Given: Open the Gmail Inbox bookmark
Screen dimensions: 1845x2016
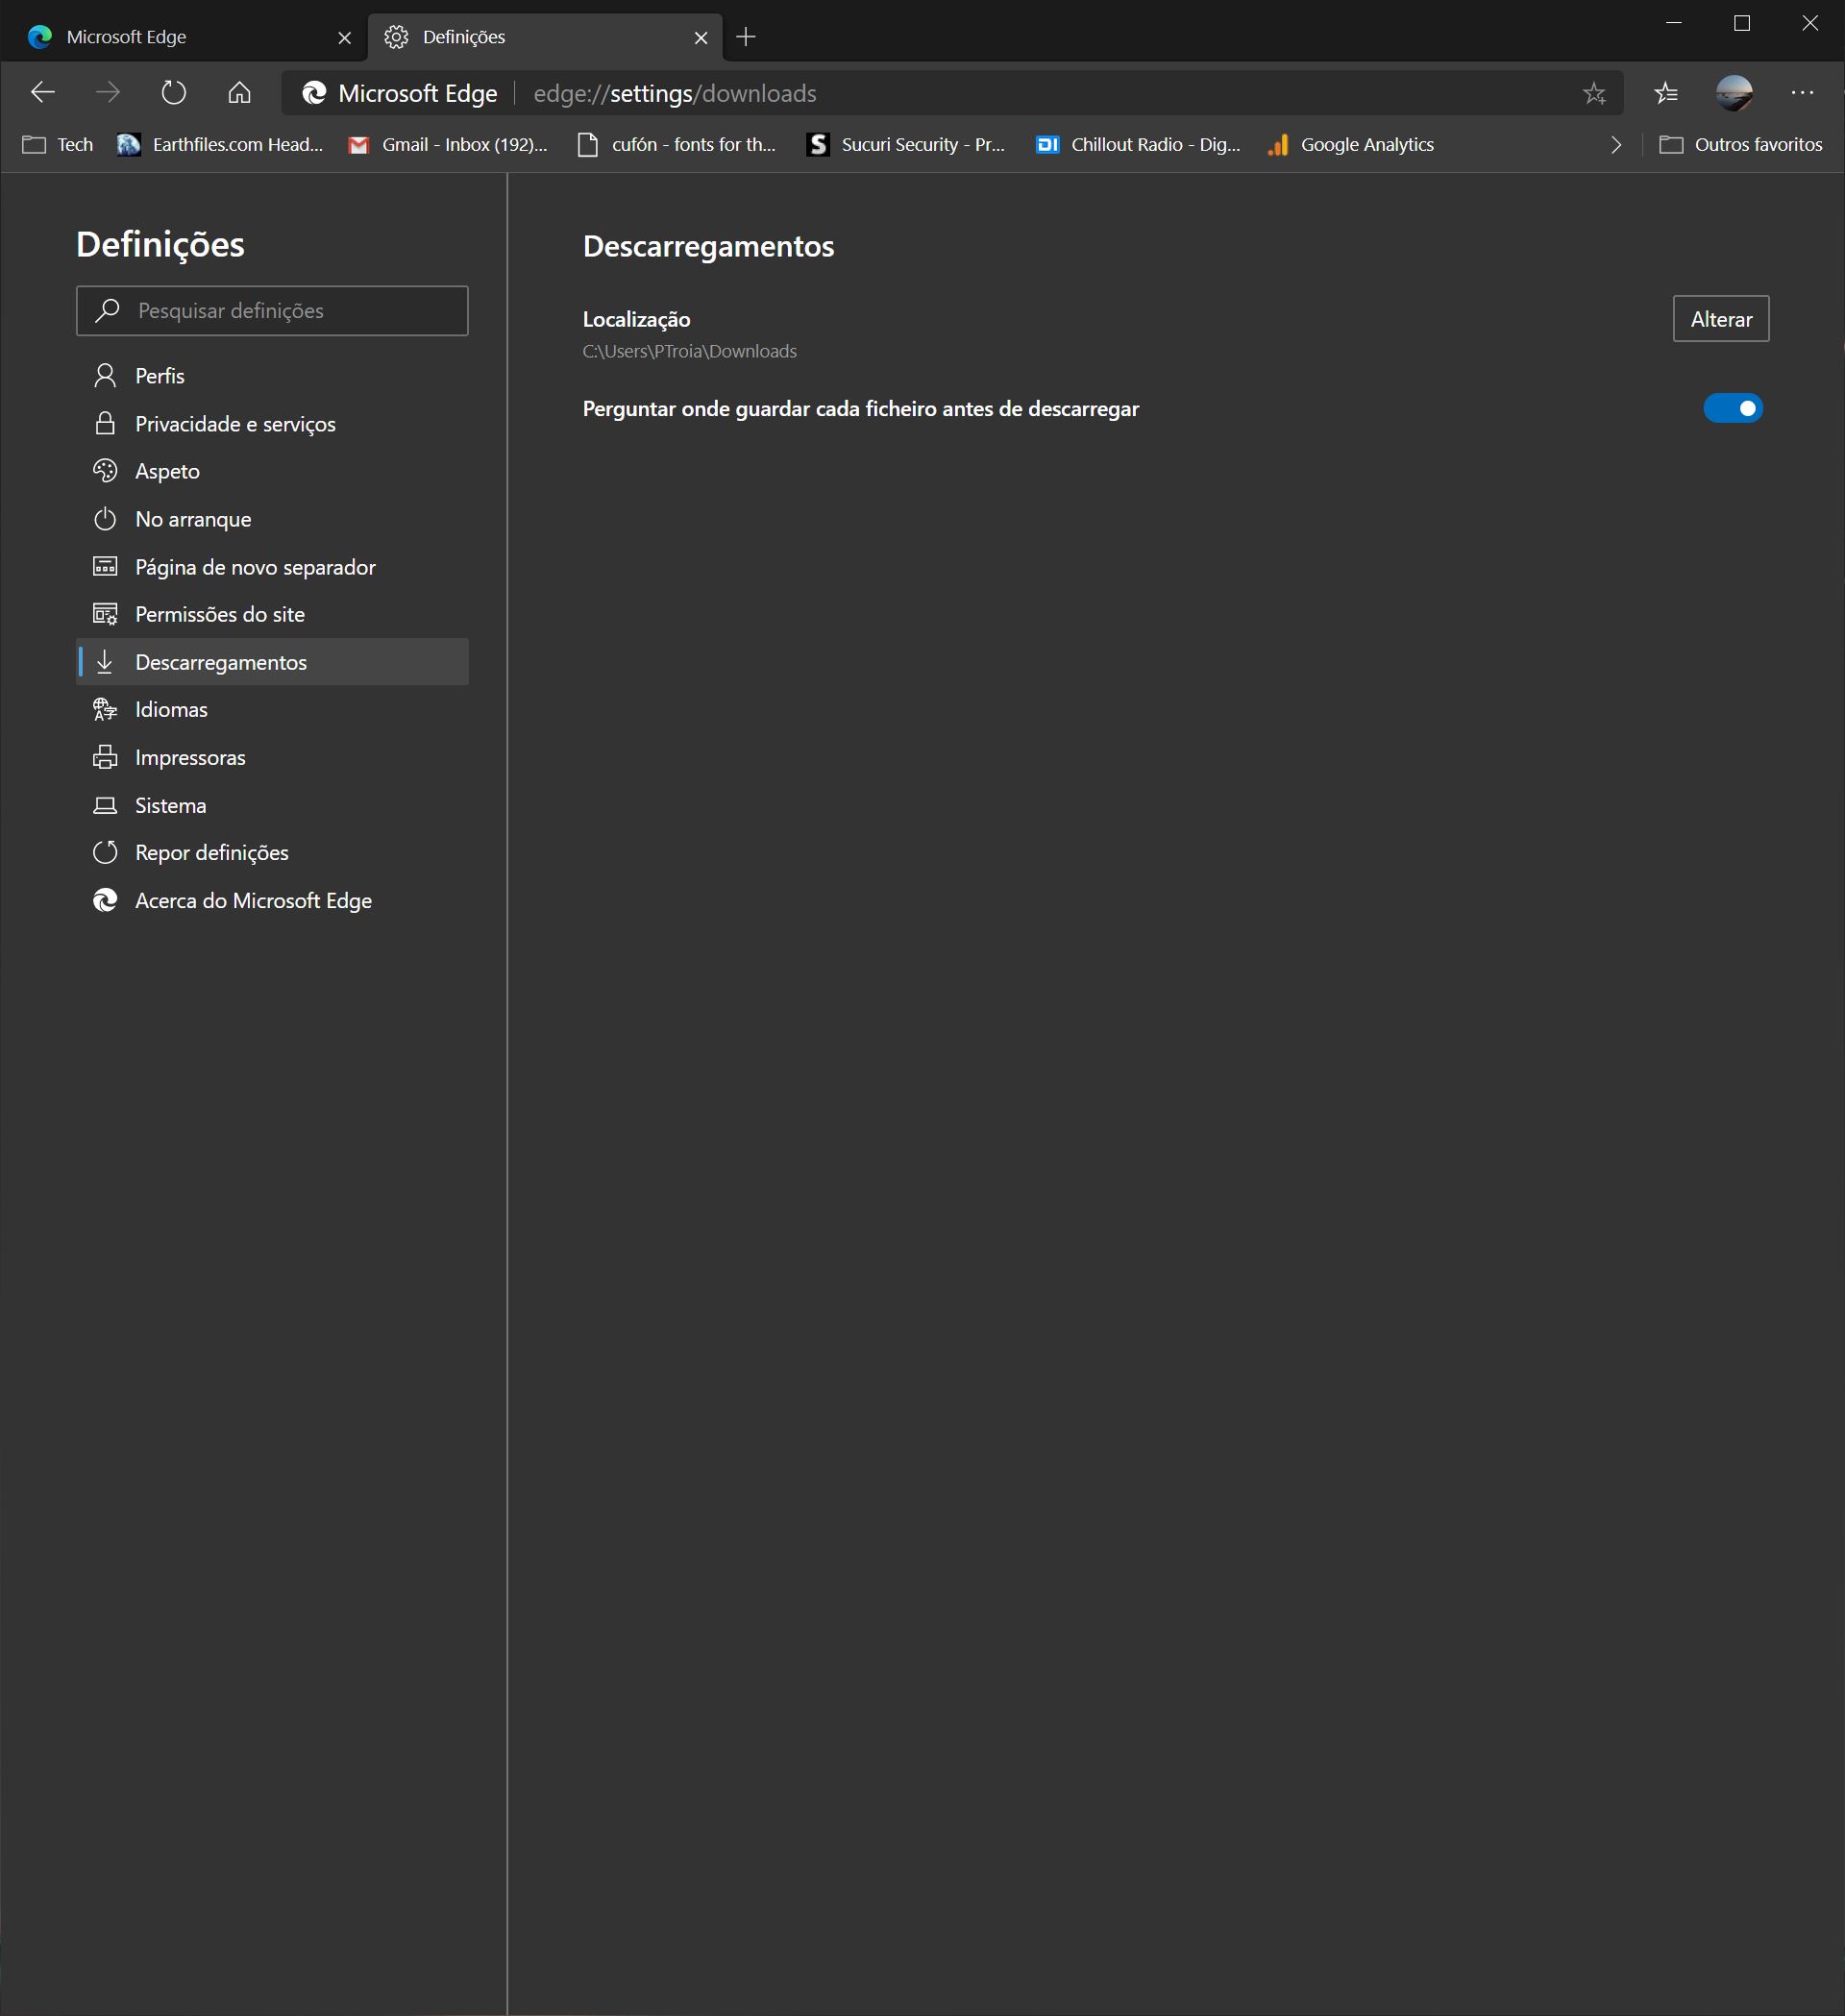Looking at the screenshot, I should click(x=448, y=145).
